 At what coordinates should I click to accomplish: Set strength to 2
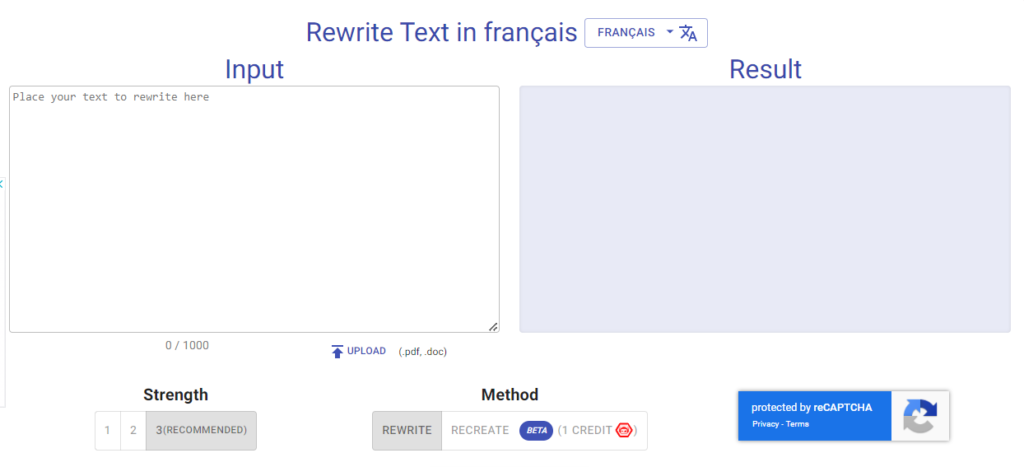click(133, 430)
